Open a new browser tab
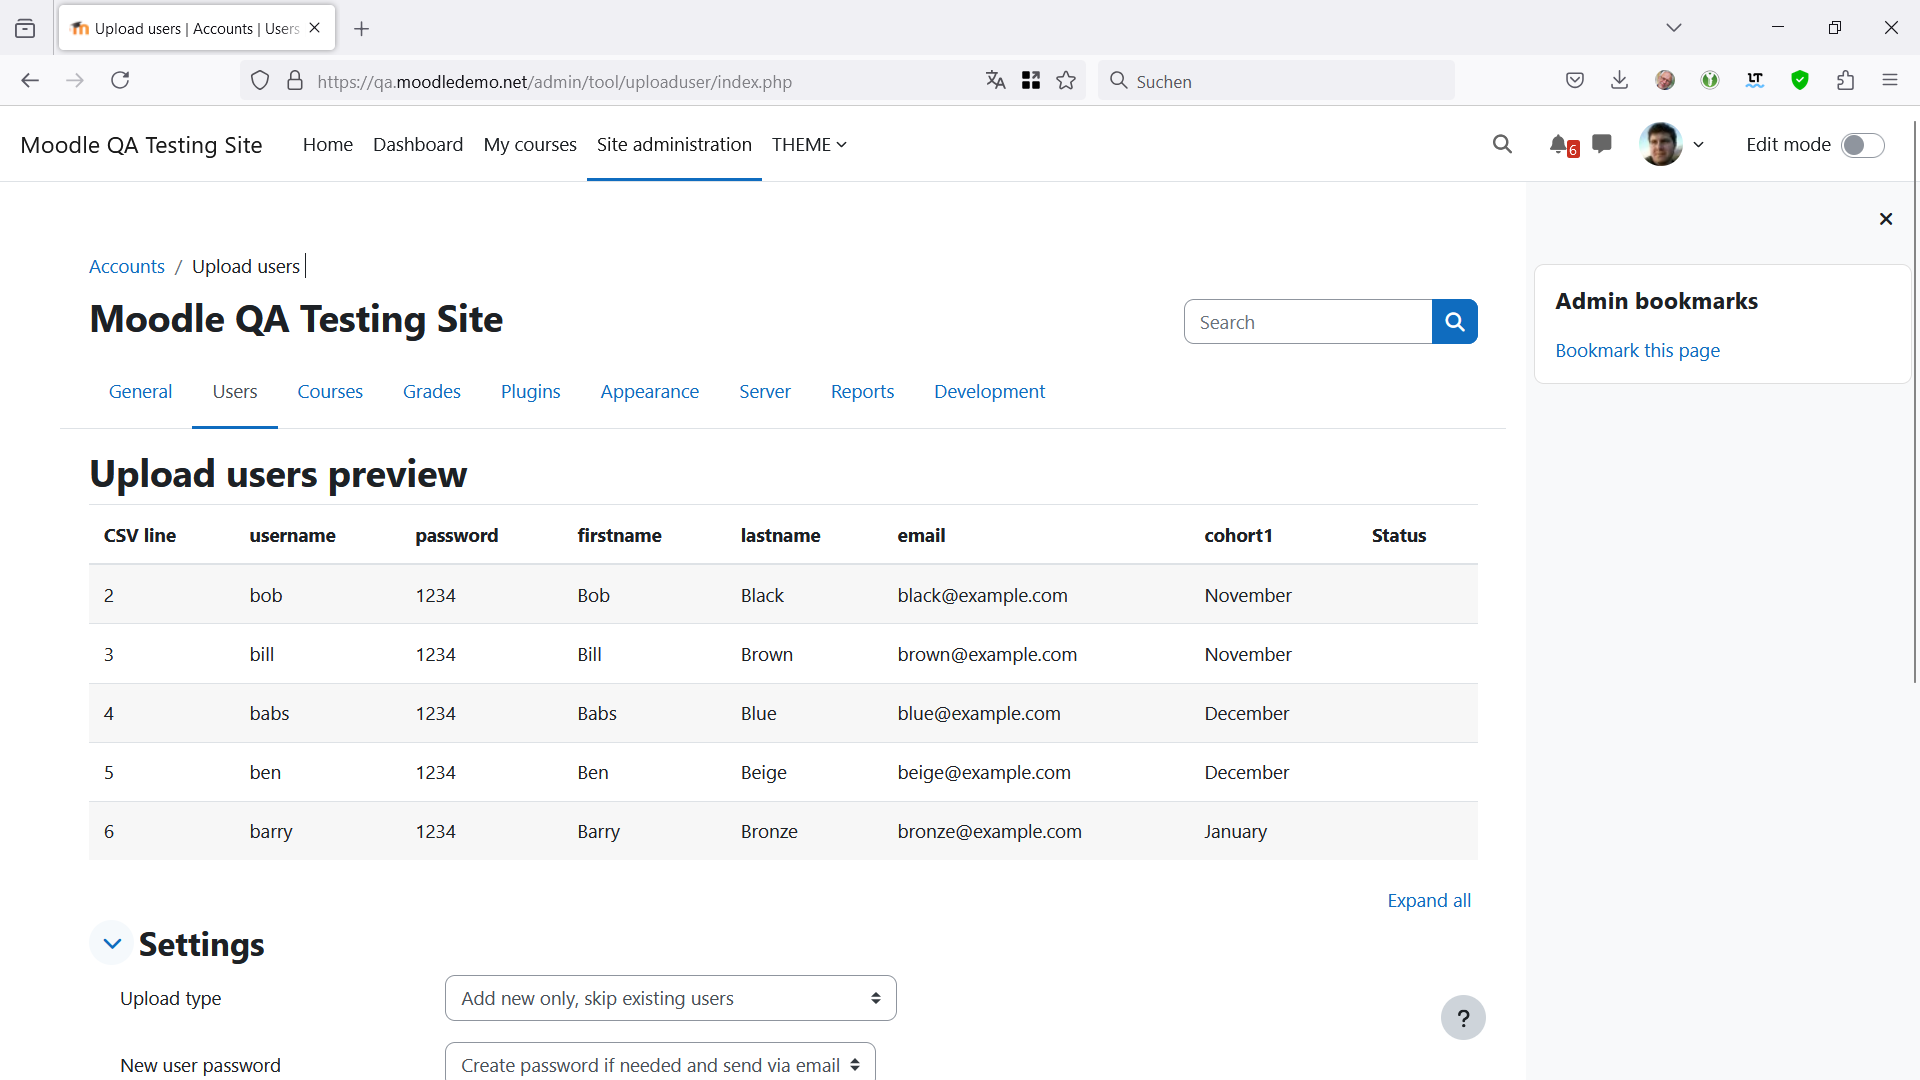The height and width of the screenshot is (1080, 1920). pos(362,29)
